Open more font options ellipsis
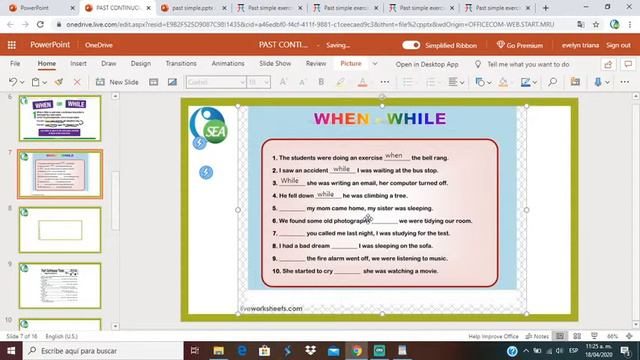The height and width of the screenshot is (360, 640). (384, 82)
